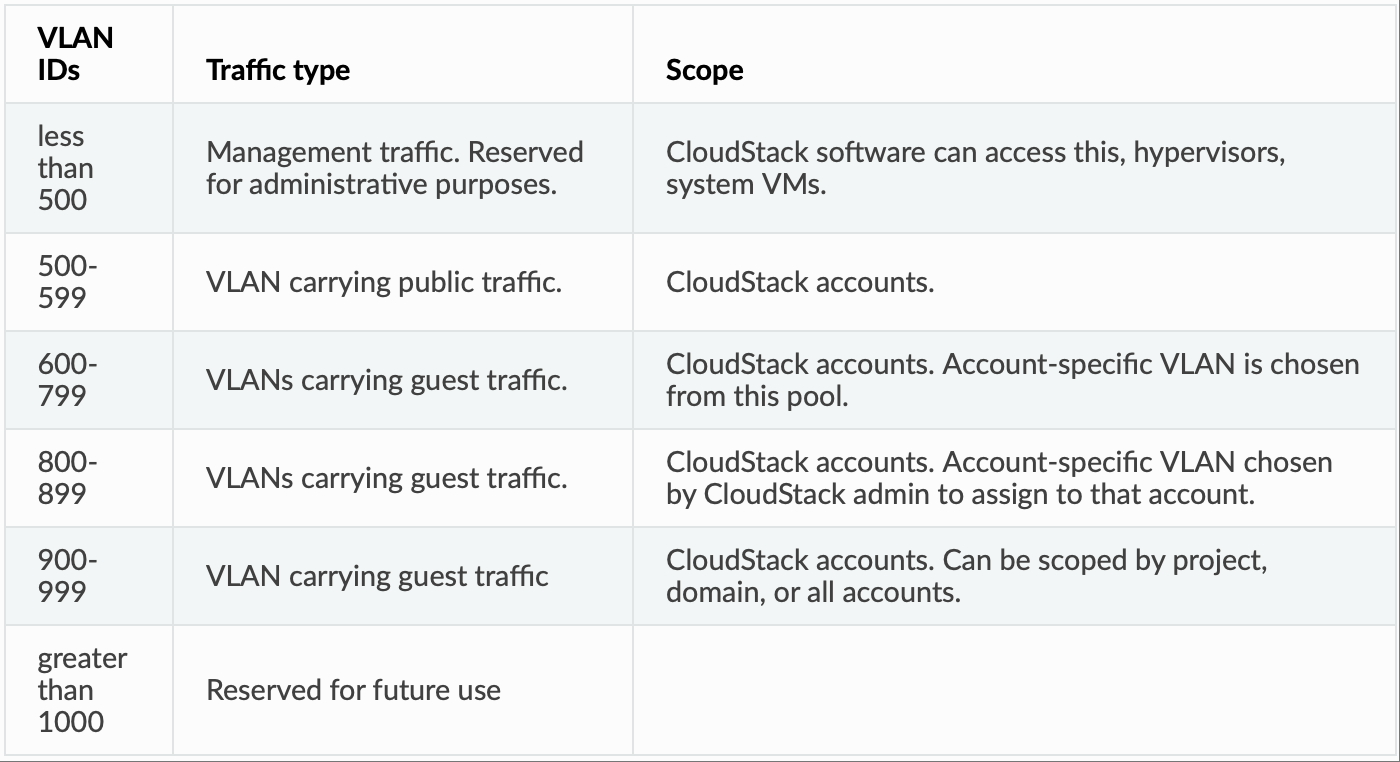Click the guest traffic cell in the 600-799 row
The height and width of the screenshot is (762, 1400).
tap(387, 380)
